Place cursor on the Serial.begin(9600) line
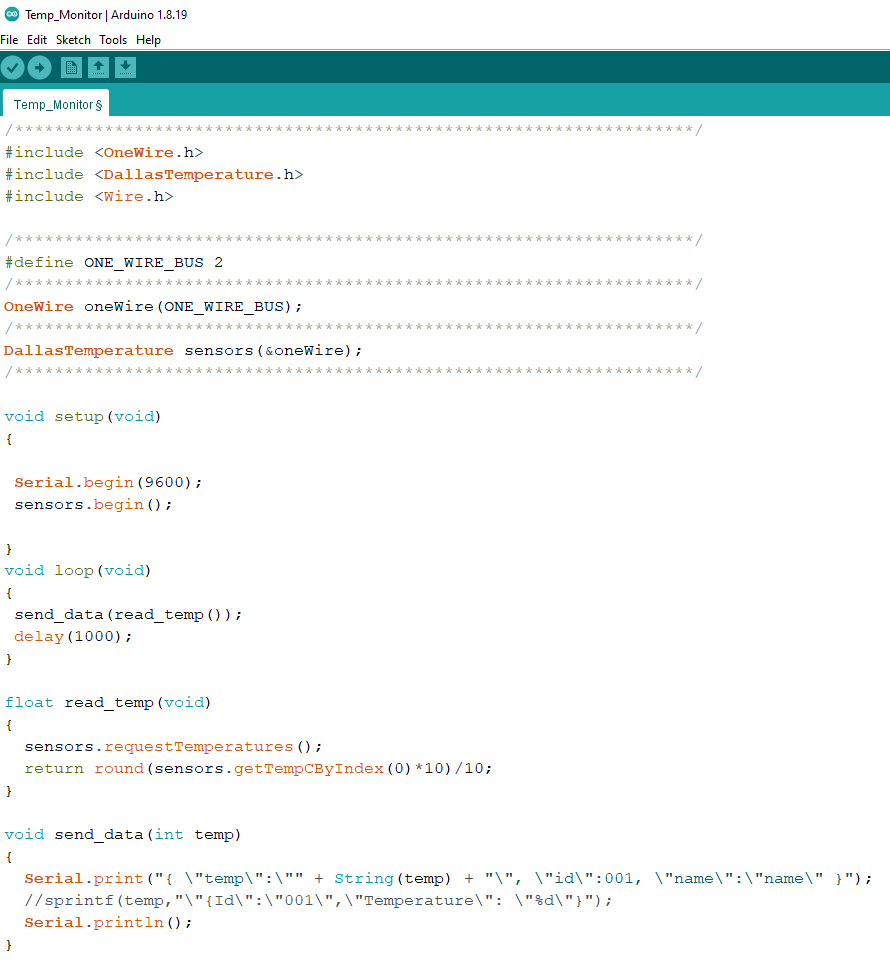The height and width of the screenshot is (963, 890). [x=108, y=482]
